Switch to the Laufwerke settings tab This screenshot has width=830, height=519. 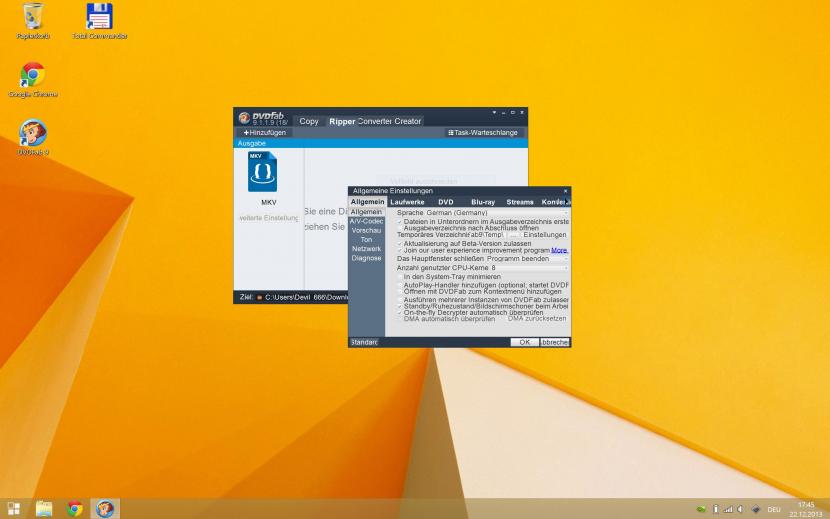click(x=407, y=202)
